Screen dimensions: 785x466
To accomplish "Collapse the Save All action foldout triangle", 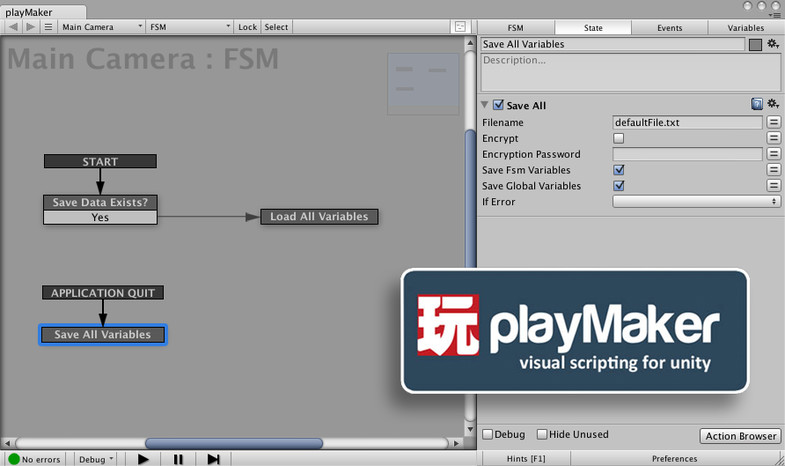I will pyautogui.click(x=485, y=105).
